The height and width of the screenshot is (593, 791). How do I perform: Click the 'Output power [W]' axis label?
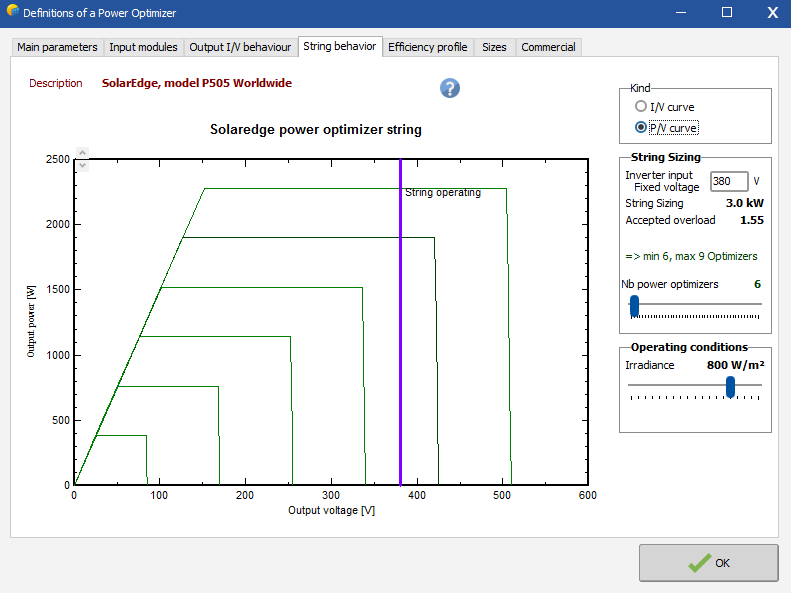pos(31,321)
